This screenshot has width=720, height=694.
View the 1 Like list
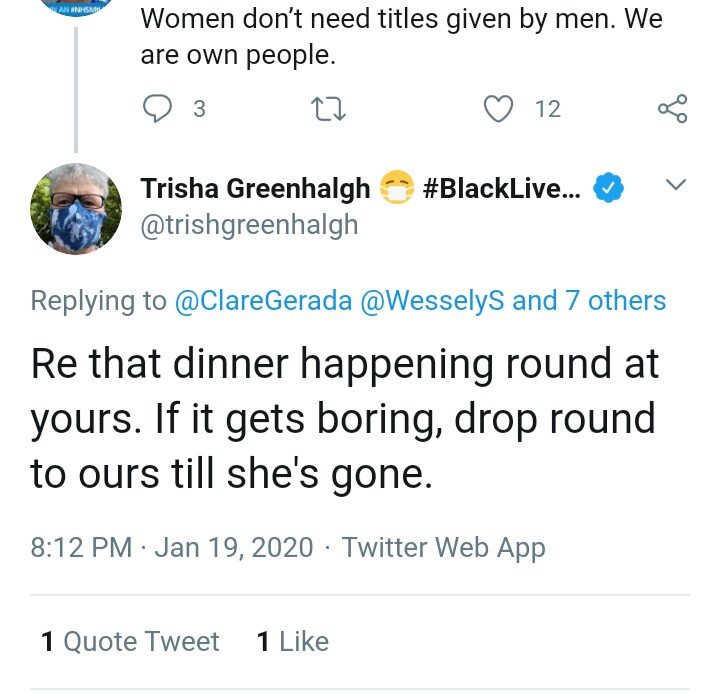(x=293, y=641)
